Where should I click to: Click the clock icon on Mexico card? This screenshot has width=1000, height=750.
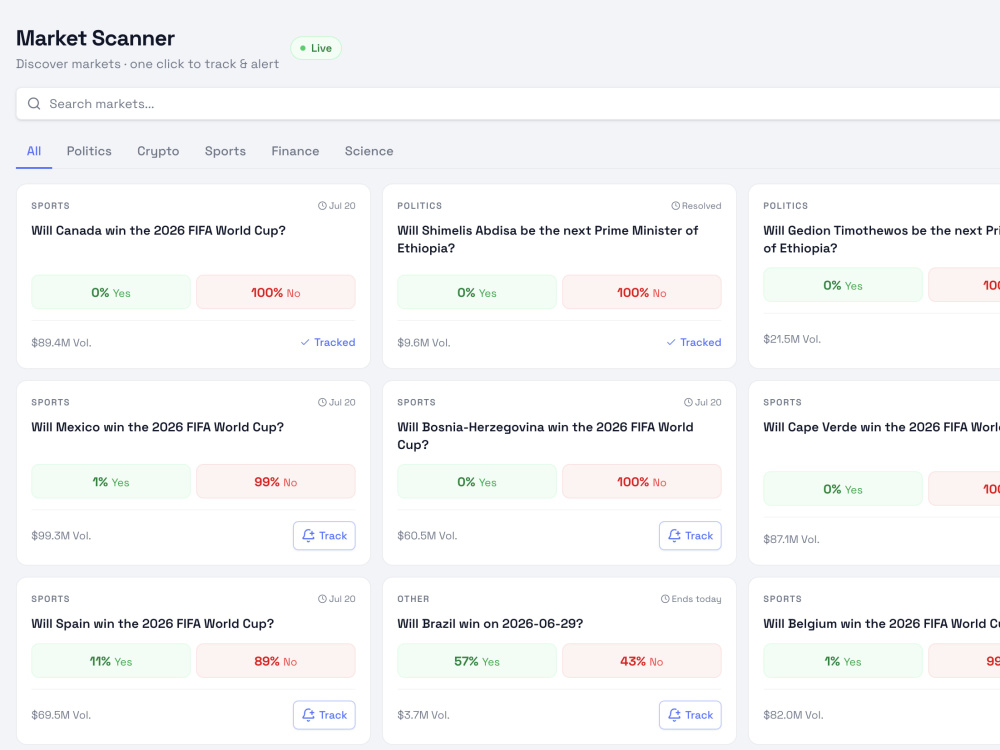[322, 402]
